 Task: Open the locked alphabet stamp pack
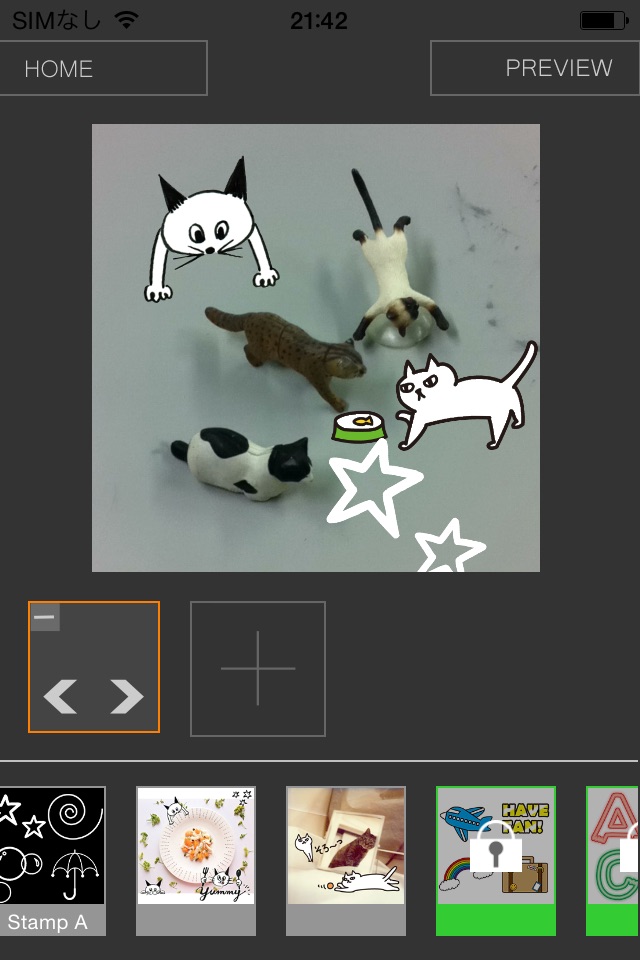(613, 861)
